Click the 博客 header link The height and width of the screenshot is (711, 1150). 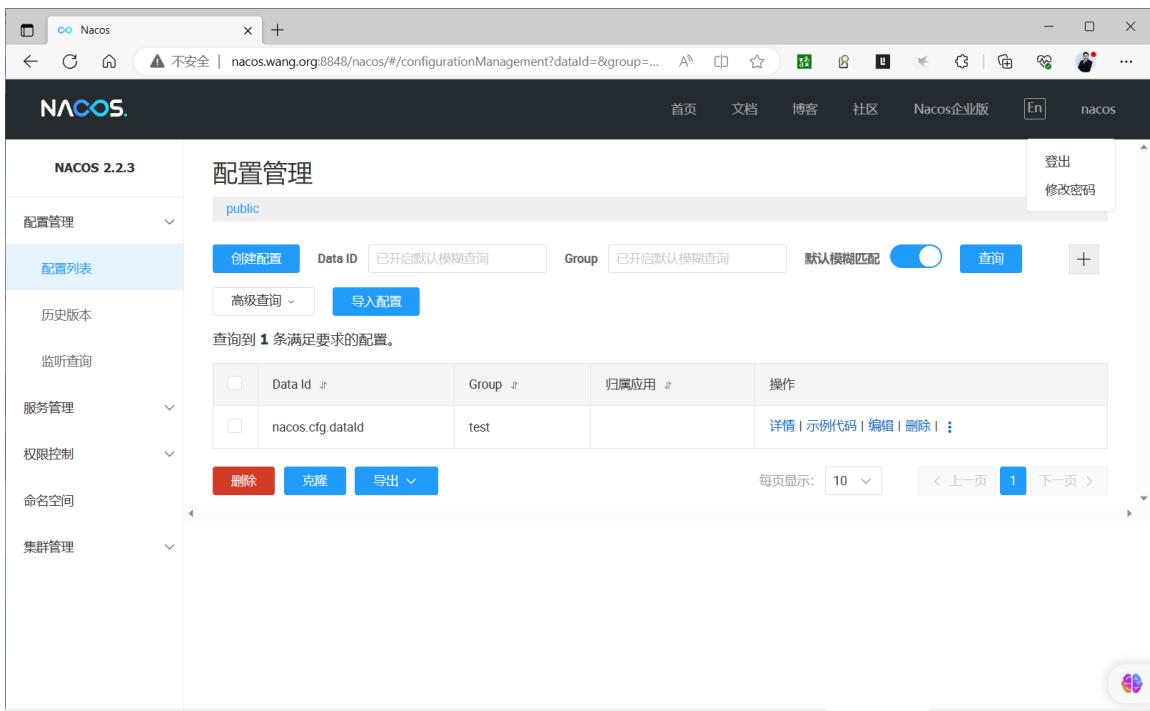pyautogui.click(x=805, y=109)
